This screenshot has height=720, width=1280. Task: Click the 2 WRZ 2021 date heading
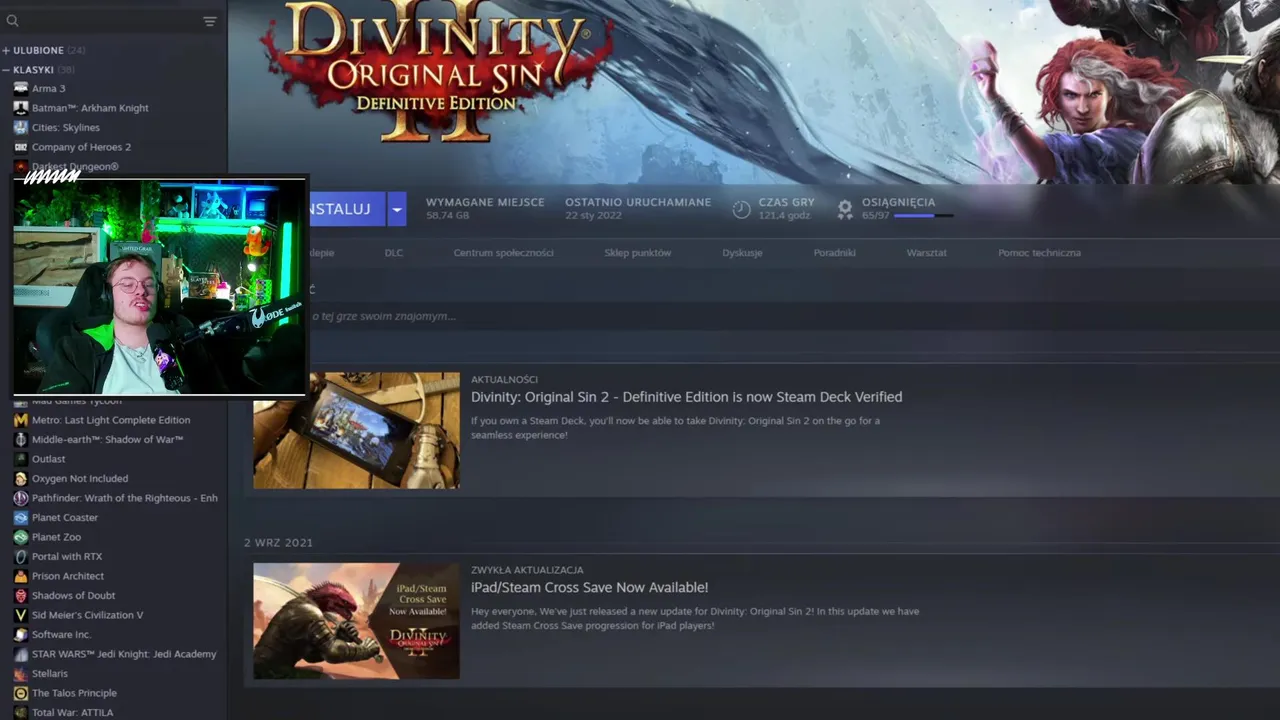click(278, 542)
